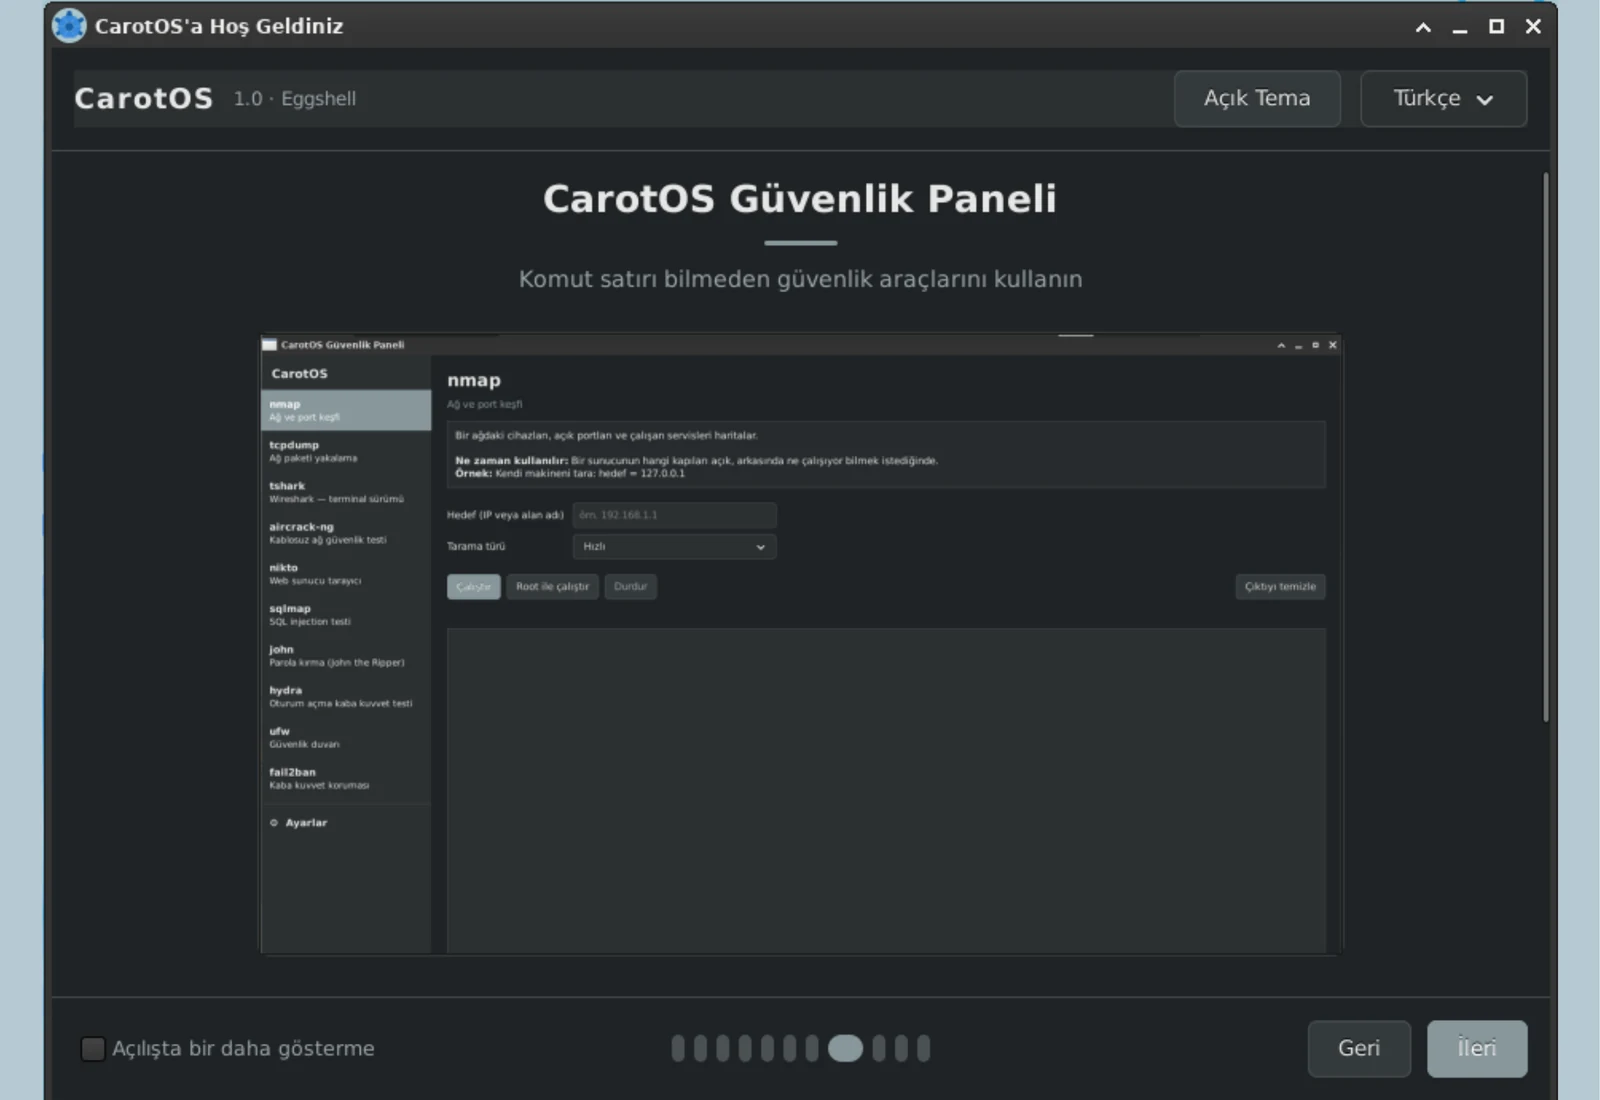This screenshot has width=1600, height=1100.
Task: Select the fifth page indicator dot
Action: pyautogui.click(x=767, y=1048)
